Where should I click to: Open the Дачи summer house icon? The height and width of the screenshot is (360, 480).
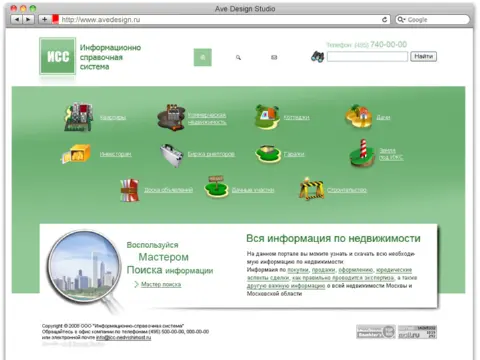tap(359, 116)
